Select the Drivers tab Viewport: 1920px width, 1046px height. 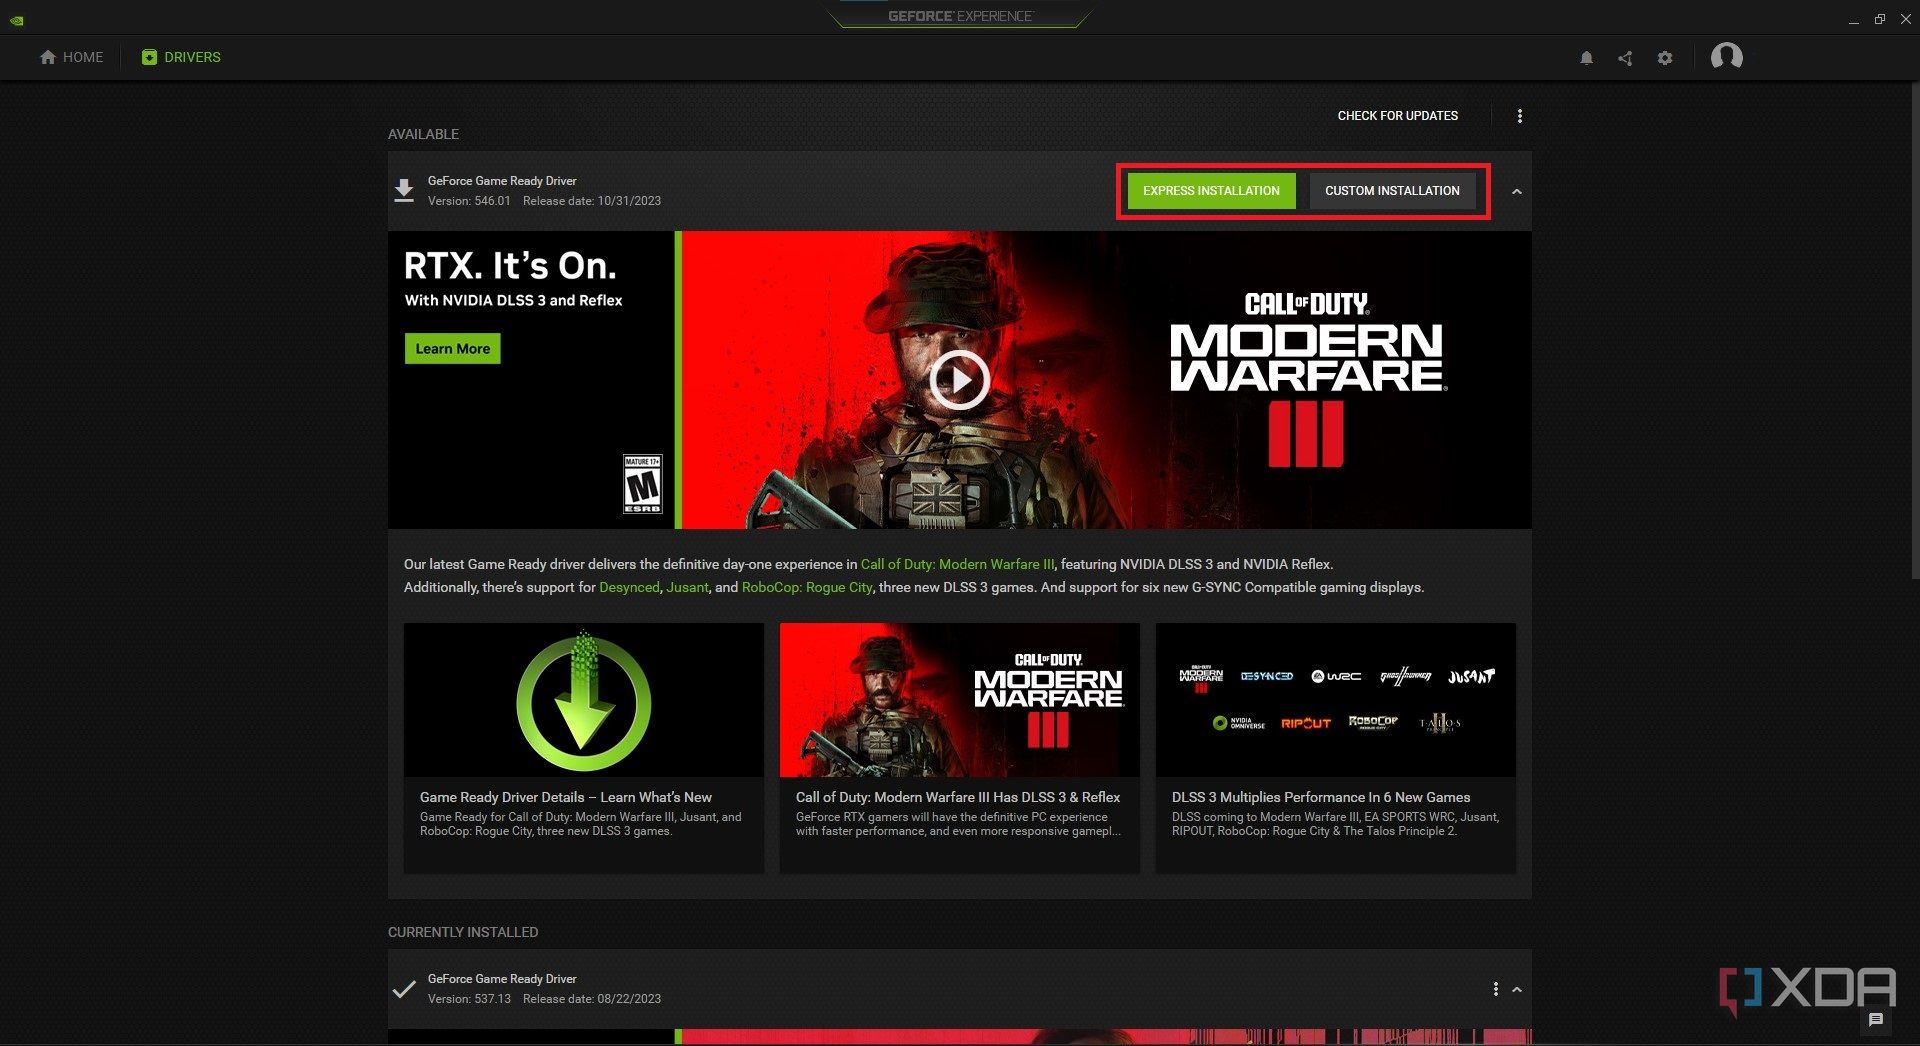[181, 57]
